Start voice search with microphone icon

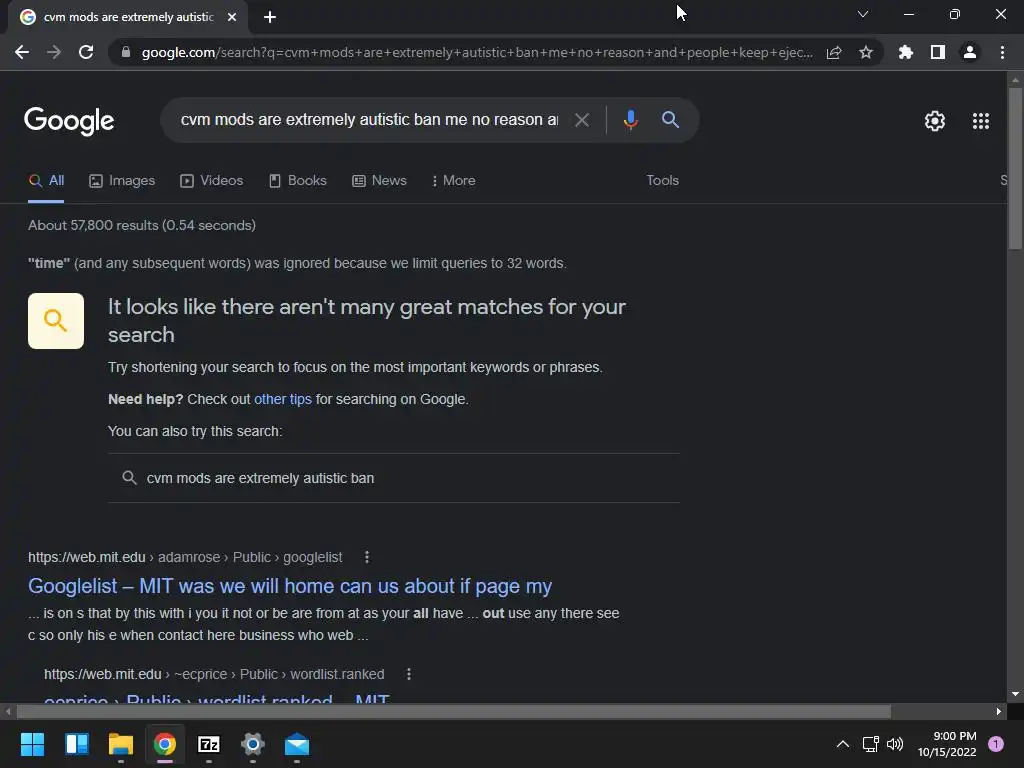tap(630, 120)
